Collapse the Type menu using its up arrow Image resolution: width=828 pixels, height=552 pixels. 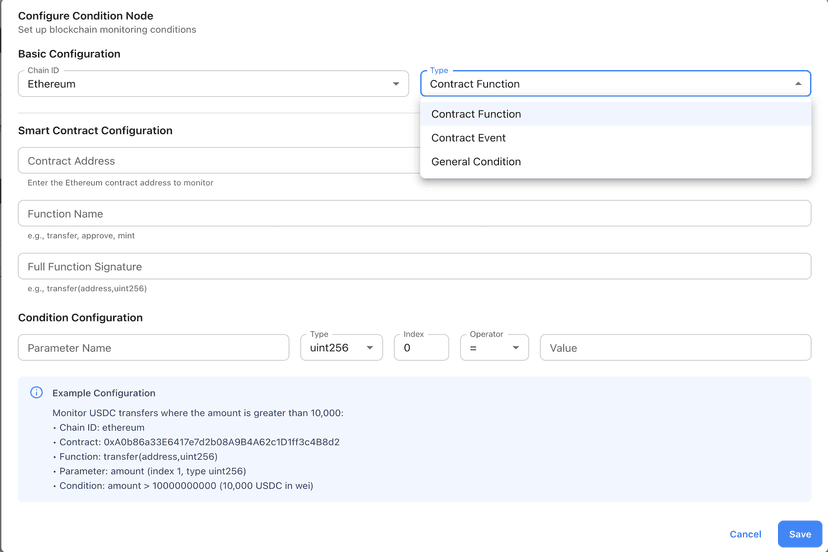(798, 84)
